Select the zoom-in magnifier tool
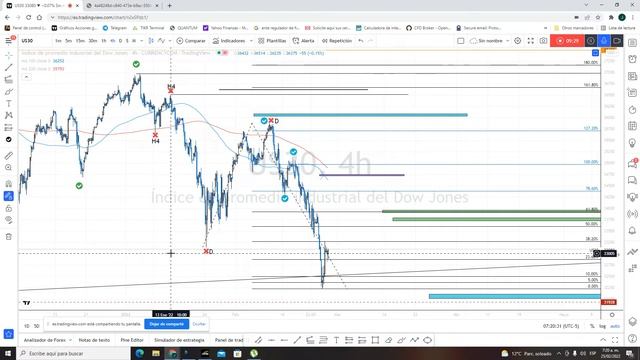Viewport: 640px width, 360px height. tap(9, 168)
